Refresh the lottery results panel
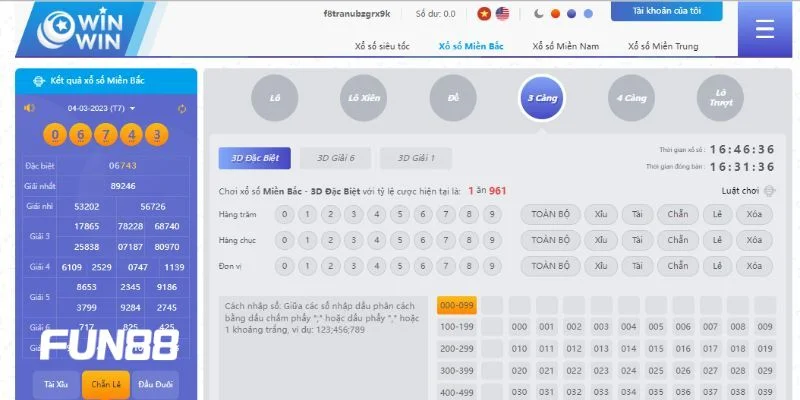The image size is (800, 400). click(182, 108)
